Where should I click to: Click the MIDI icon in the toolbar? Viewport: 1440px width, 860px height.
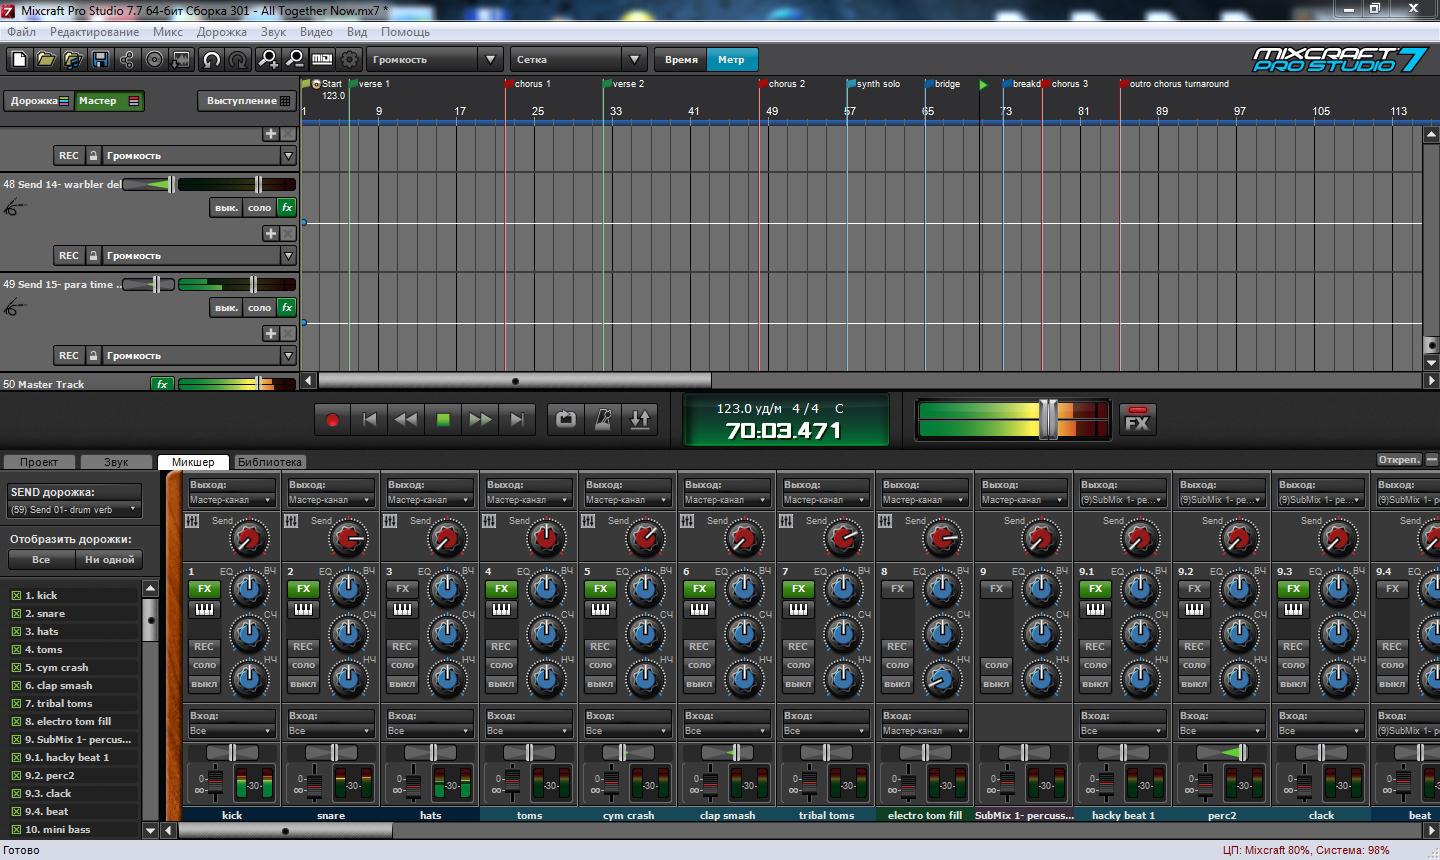(322, 60)
